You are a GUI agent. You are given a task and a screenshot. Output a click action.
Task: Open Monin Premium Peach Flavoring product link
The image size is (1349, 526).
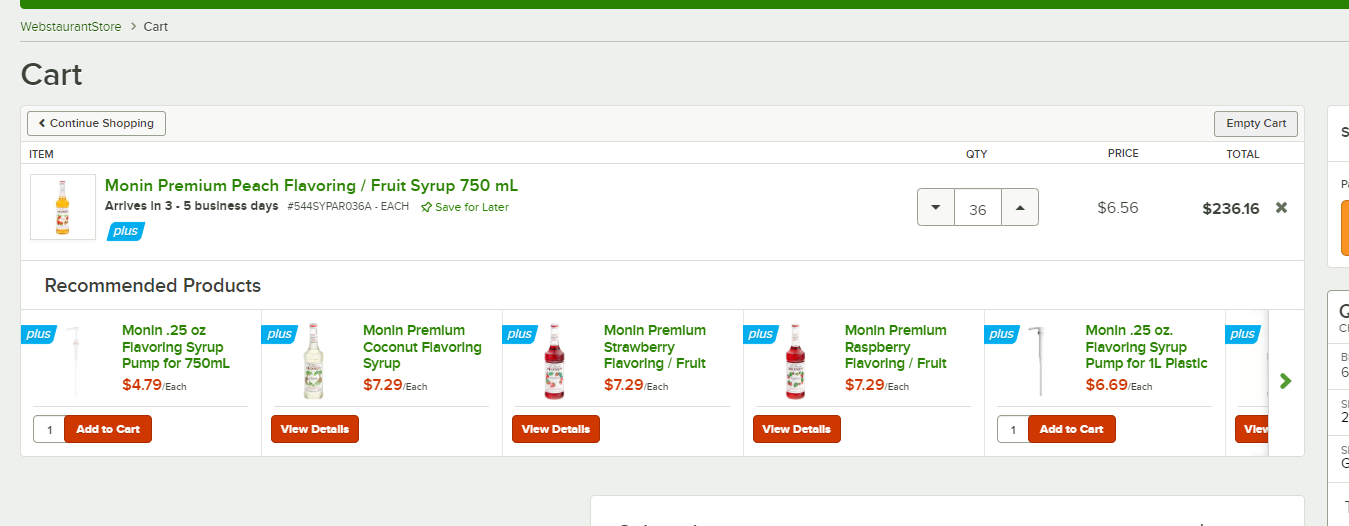[x=311, y=186]
